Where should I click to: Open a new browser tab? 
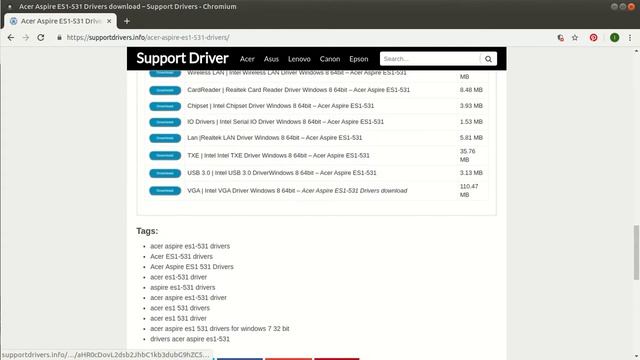[127, 21]
